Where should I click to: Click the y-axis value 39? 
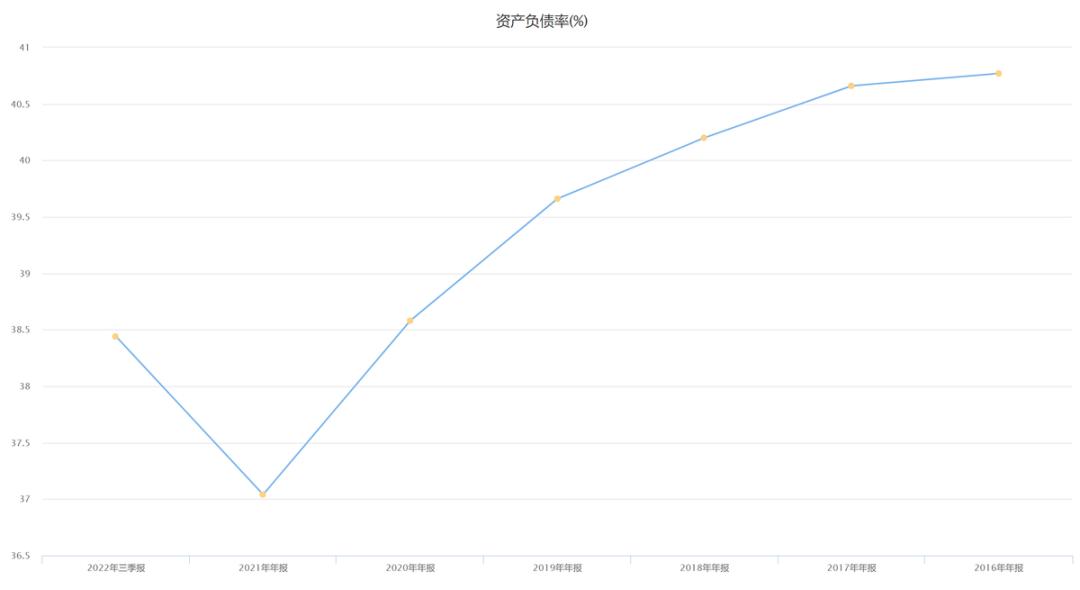[25, 273]
